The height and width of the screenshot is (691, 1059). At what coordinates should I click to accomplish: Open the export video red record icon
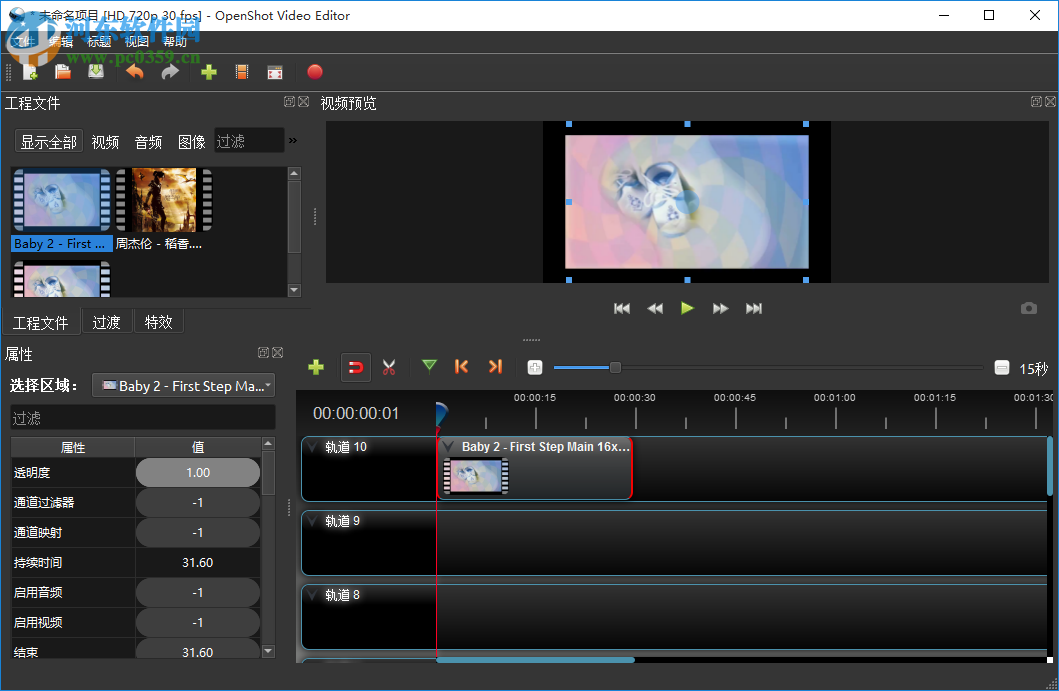tap(313, 71)
